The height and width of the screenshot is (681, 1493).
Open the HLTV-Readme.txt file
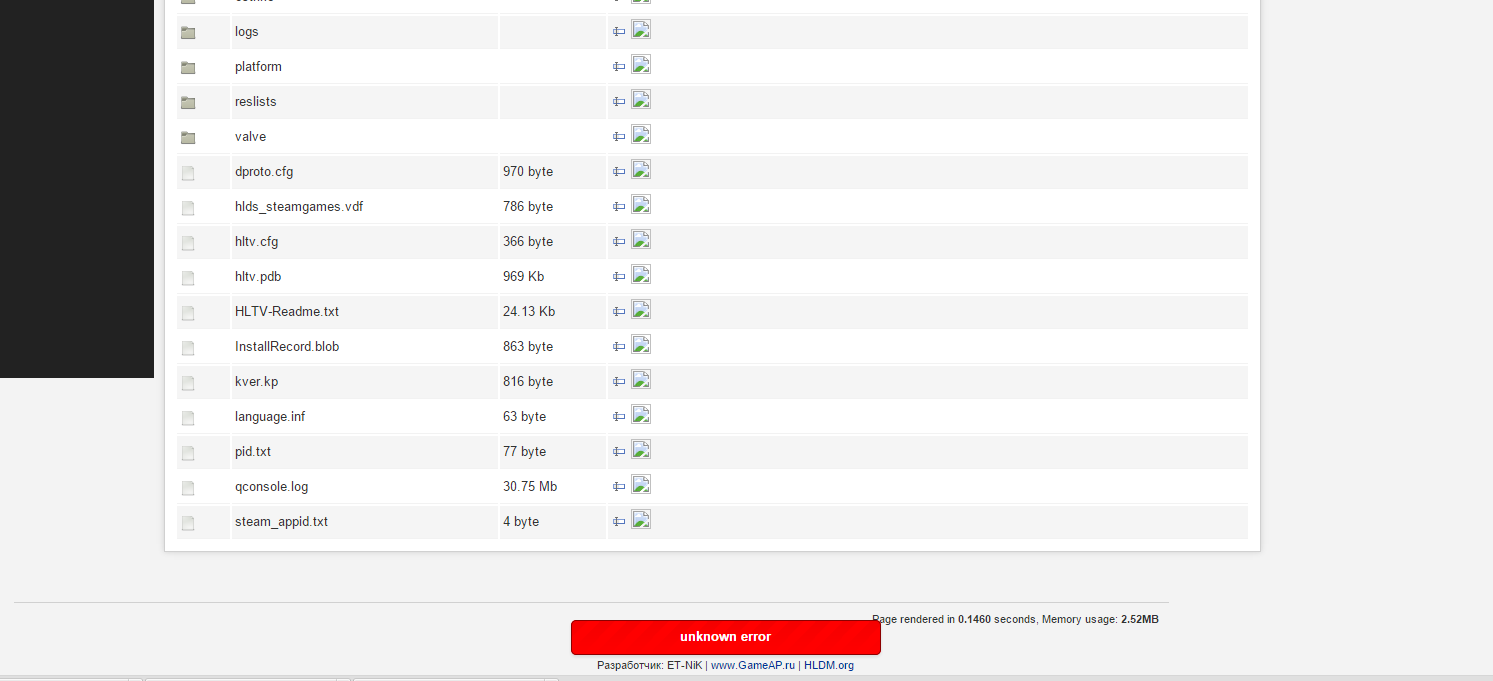pyautogui.click(x=286, y=312)
